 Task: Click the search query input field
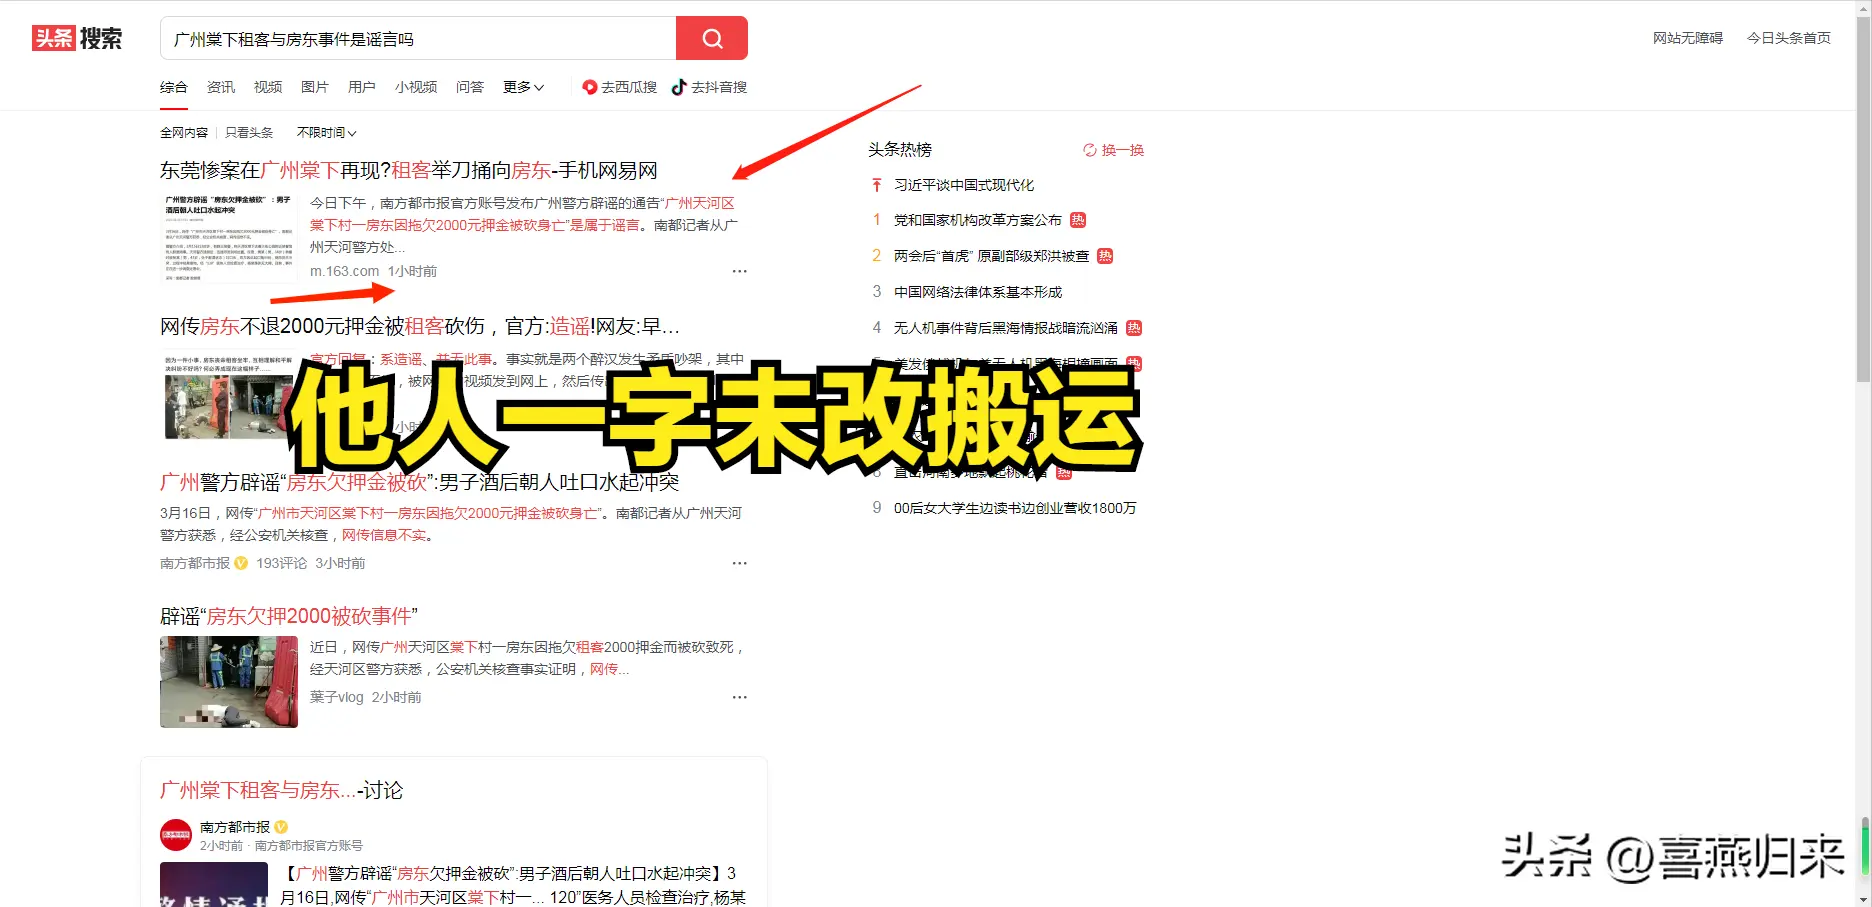[x=418, y=38]
